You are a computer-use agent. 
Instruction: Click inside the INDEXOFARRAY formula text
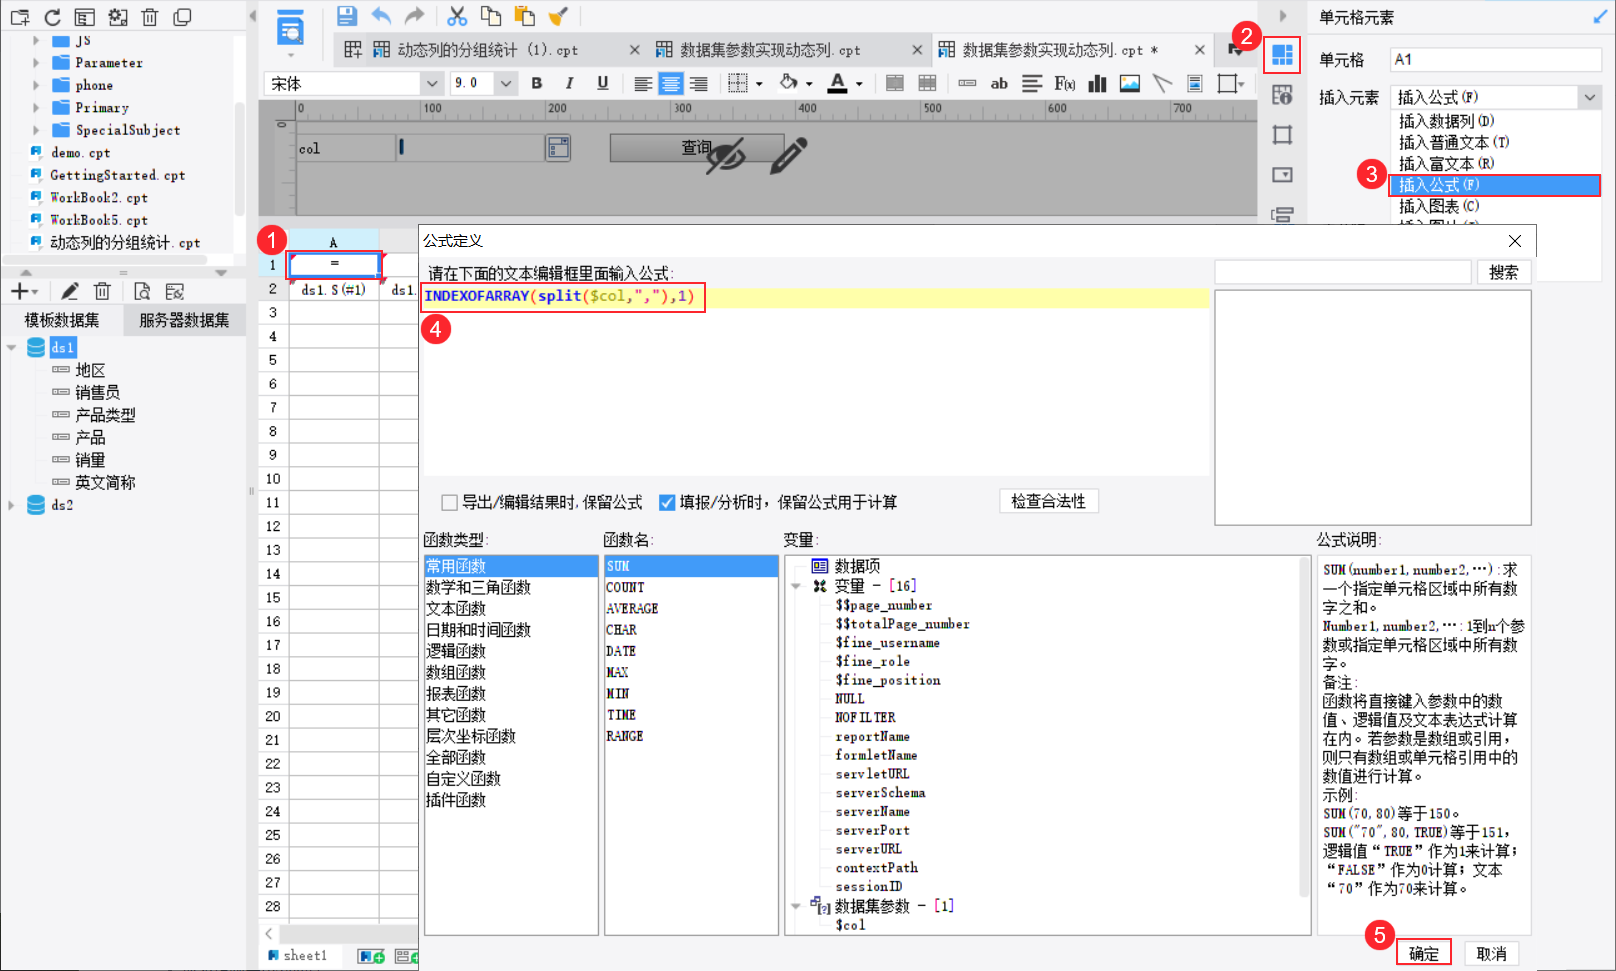pyautogui.click(x=559, y=296)
